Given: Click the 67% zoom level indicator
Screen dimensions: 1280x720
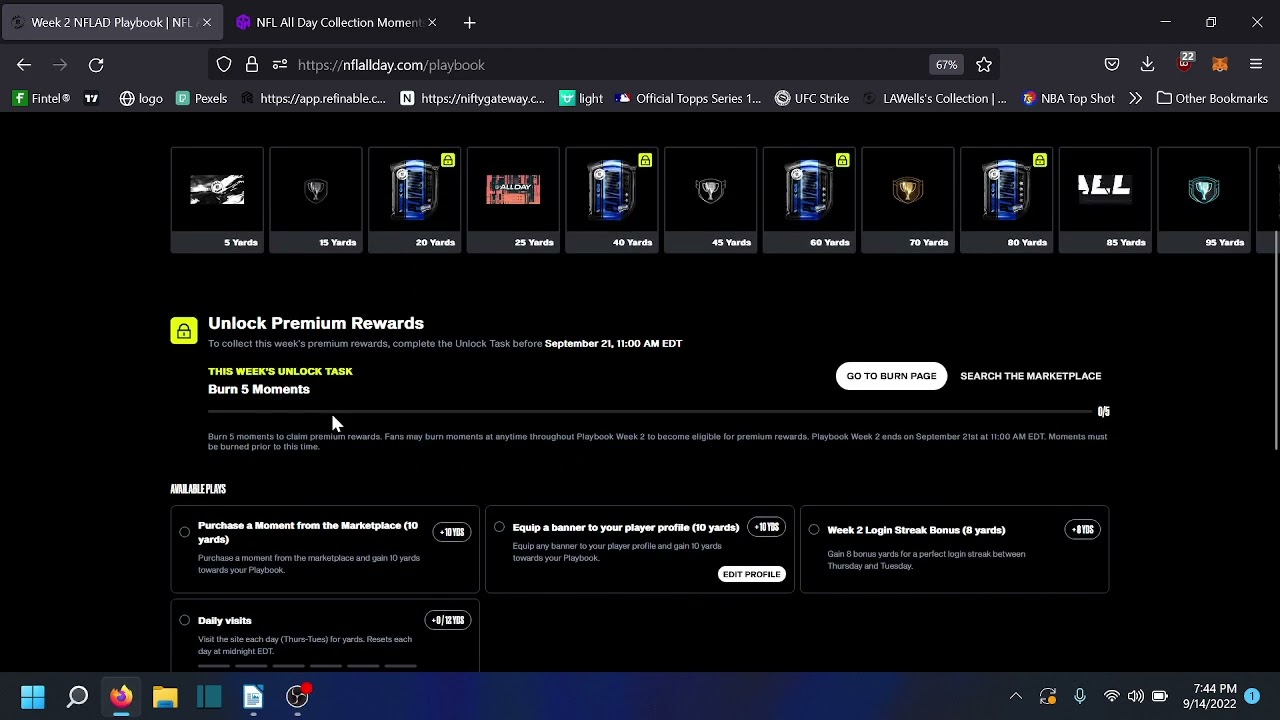Looking at the screenshot, I should pos(946,65).
